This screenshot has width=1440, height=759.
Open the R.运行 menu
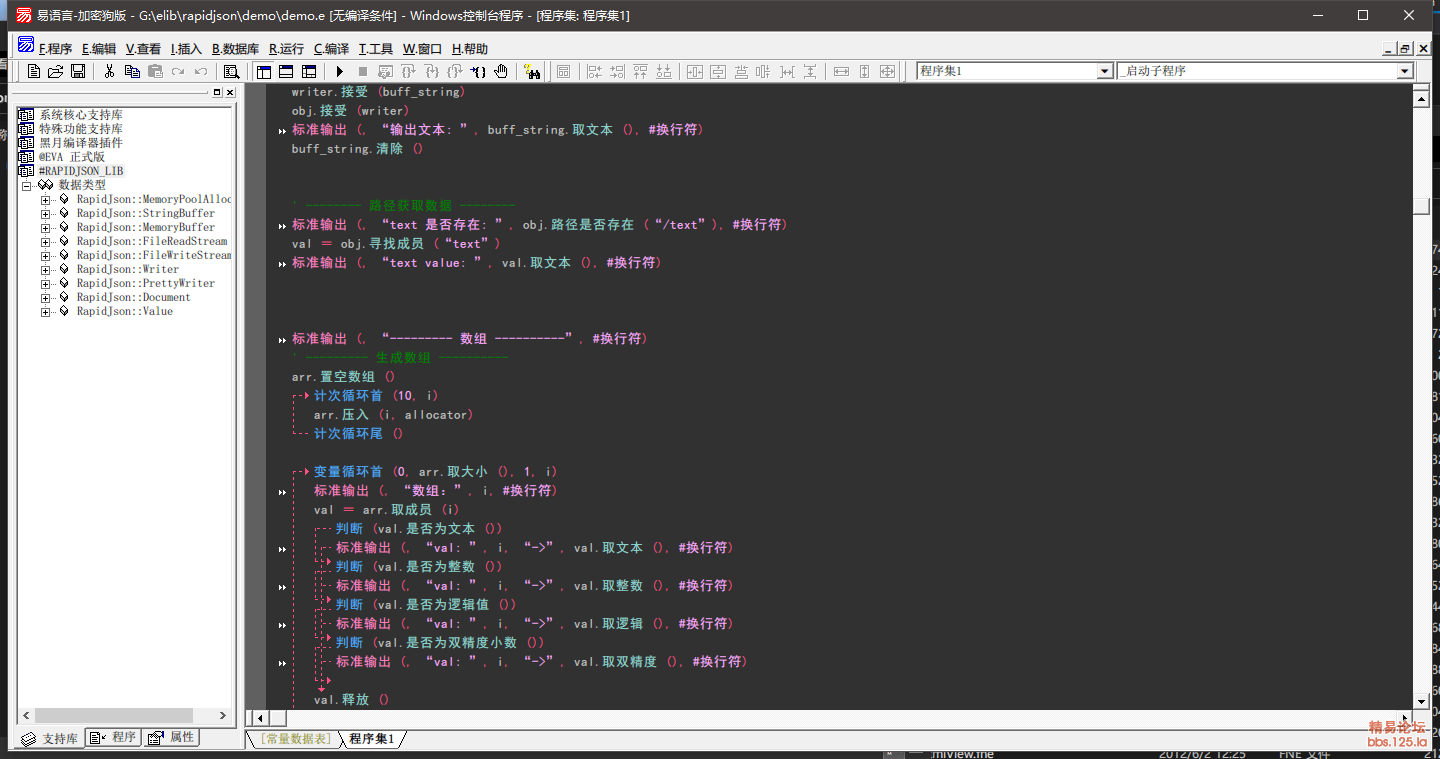(286, 49)
